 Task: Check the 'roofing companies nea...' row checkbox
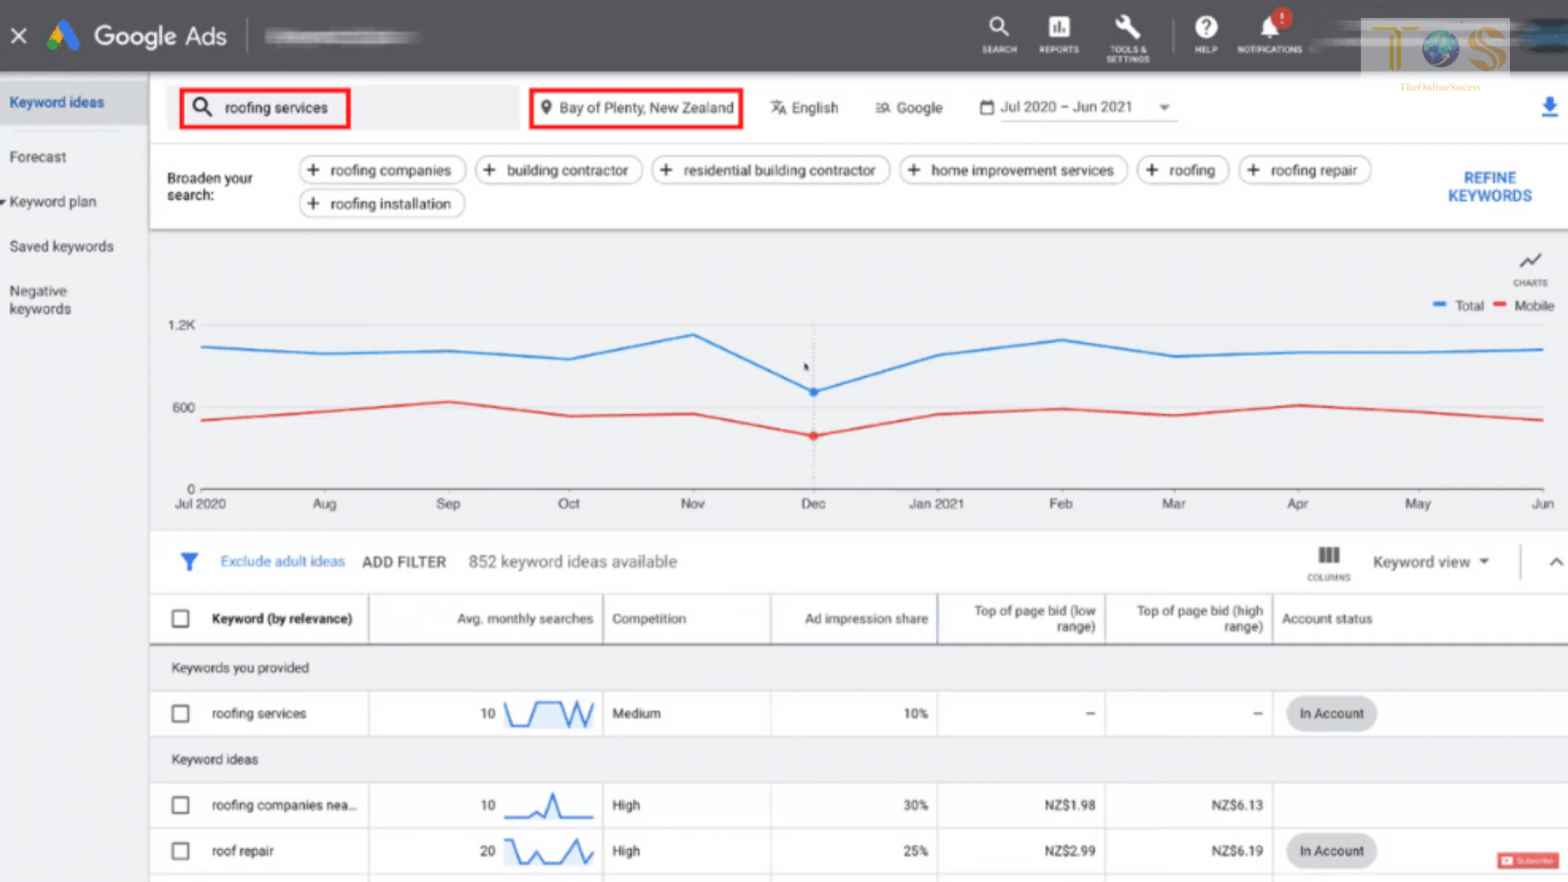pyautogui.click(x=180, y=805)
